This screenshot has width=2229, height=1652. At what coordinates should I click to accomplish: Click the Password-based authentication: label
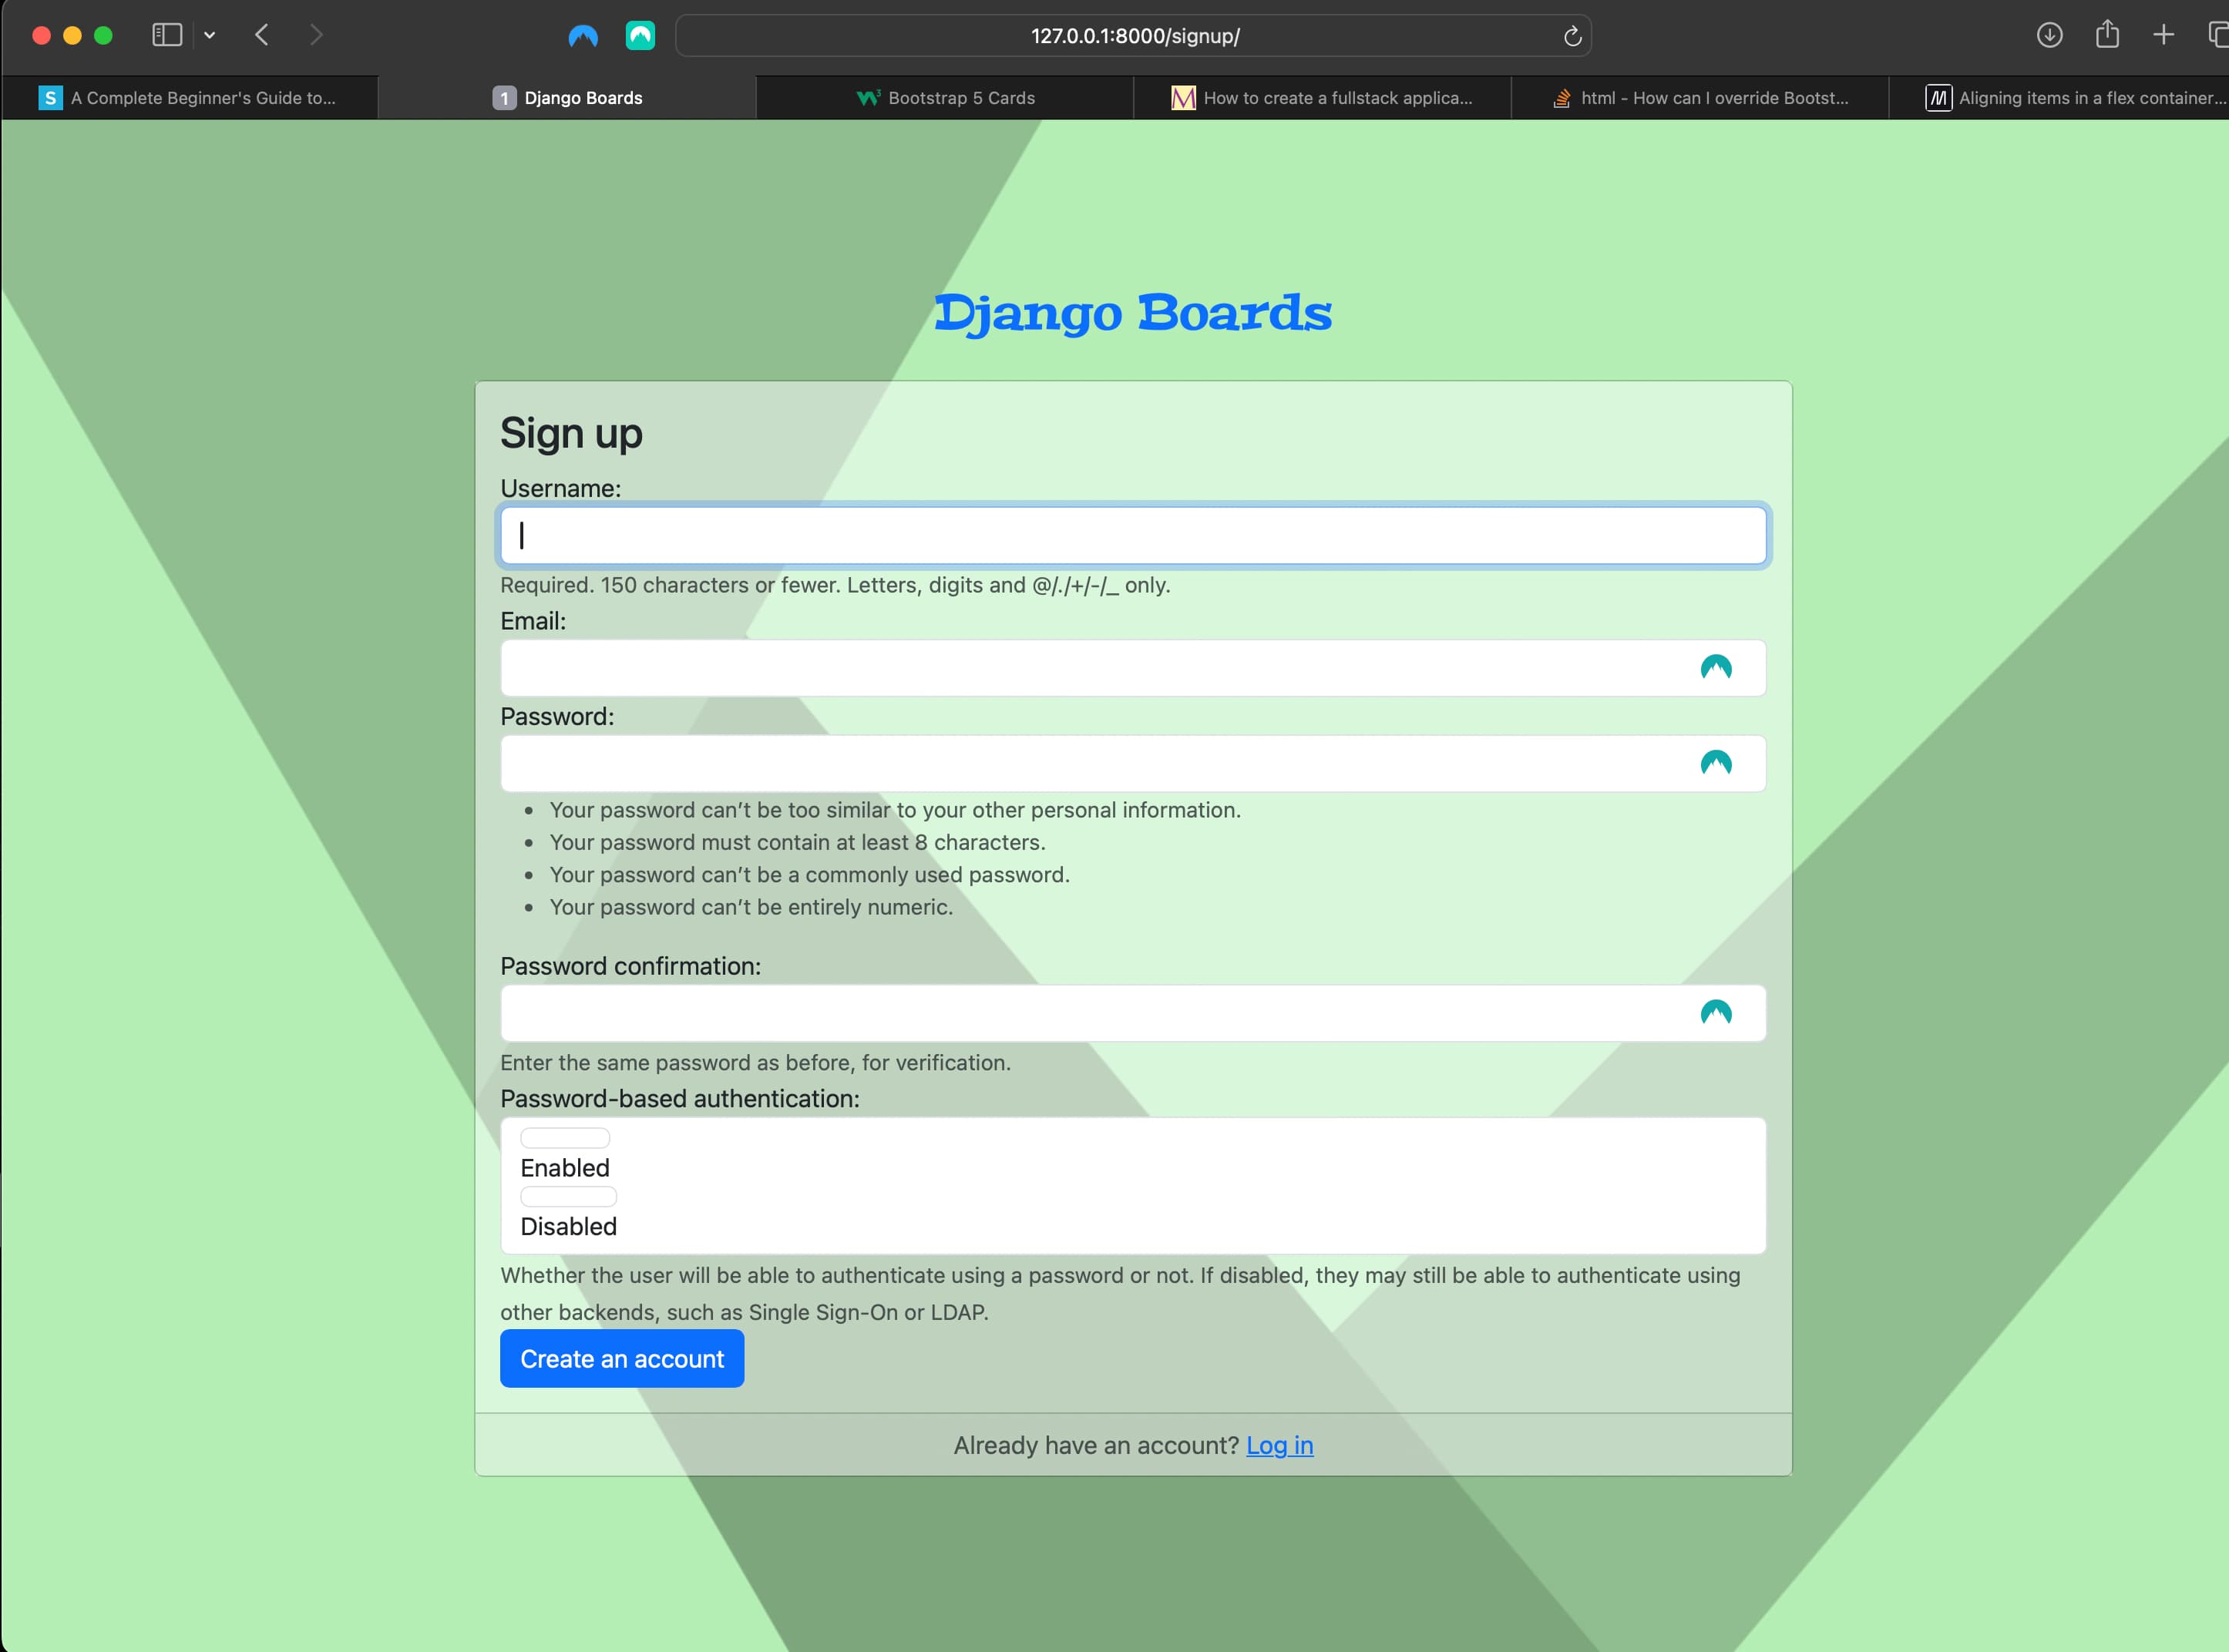(680, 1098)
